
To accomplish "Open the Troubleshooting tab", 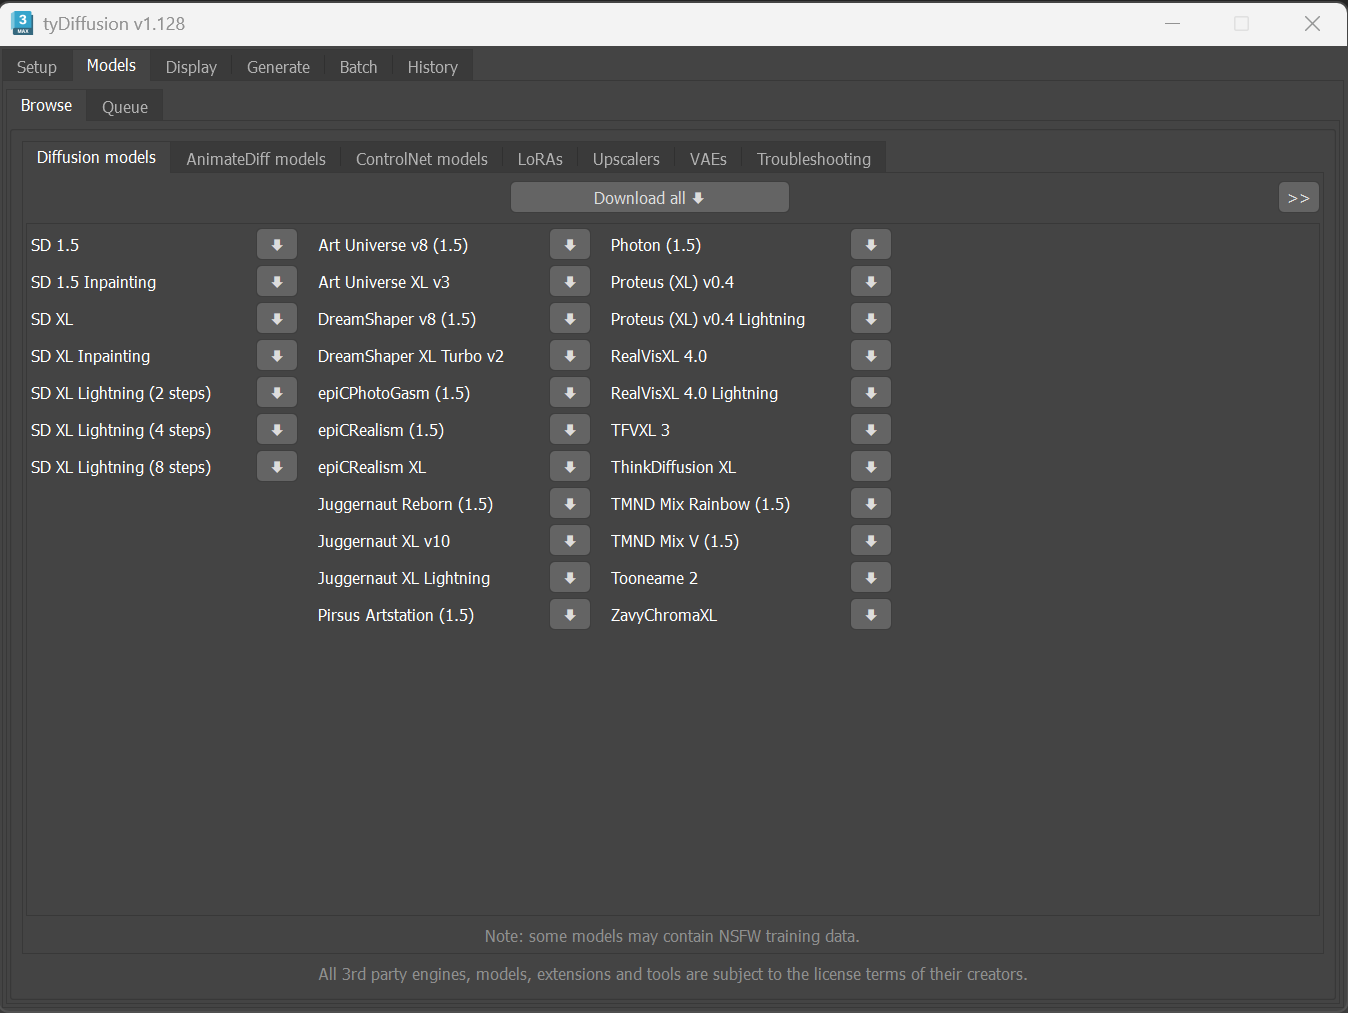I will click(814, 159).
